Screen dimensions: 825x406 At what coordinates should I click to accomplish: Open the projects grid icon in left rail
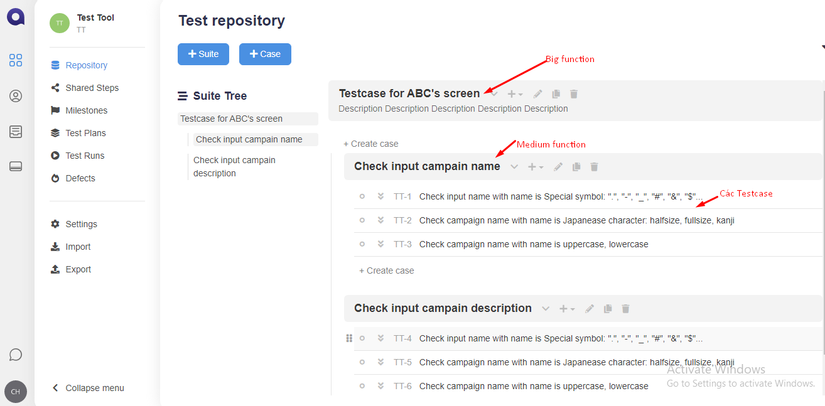(15, 61)
